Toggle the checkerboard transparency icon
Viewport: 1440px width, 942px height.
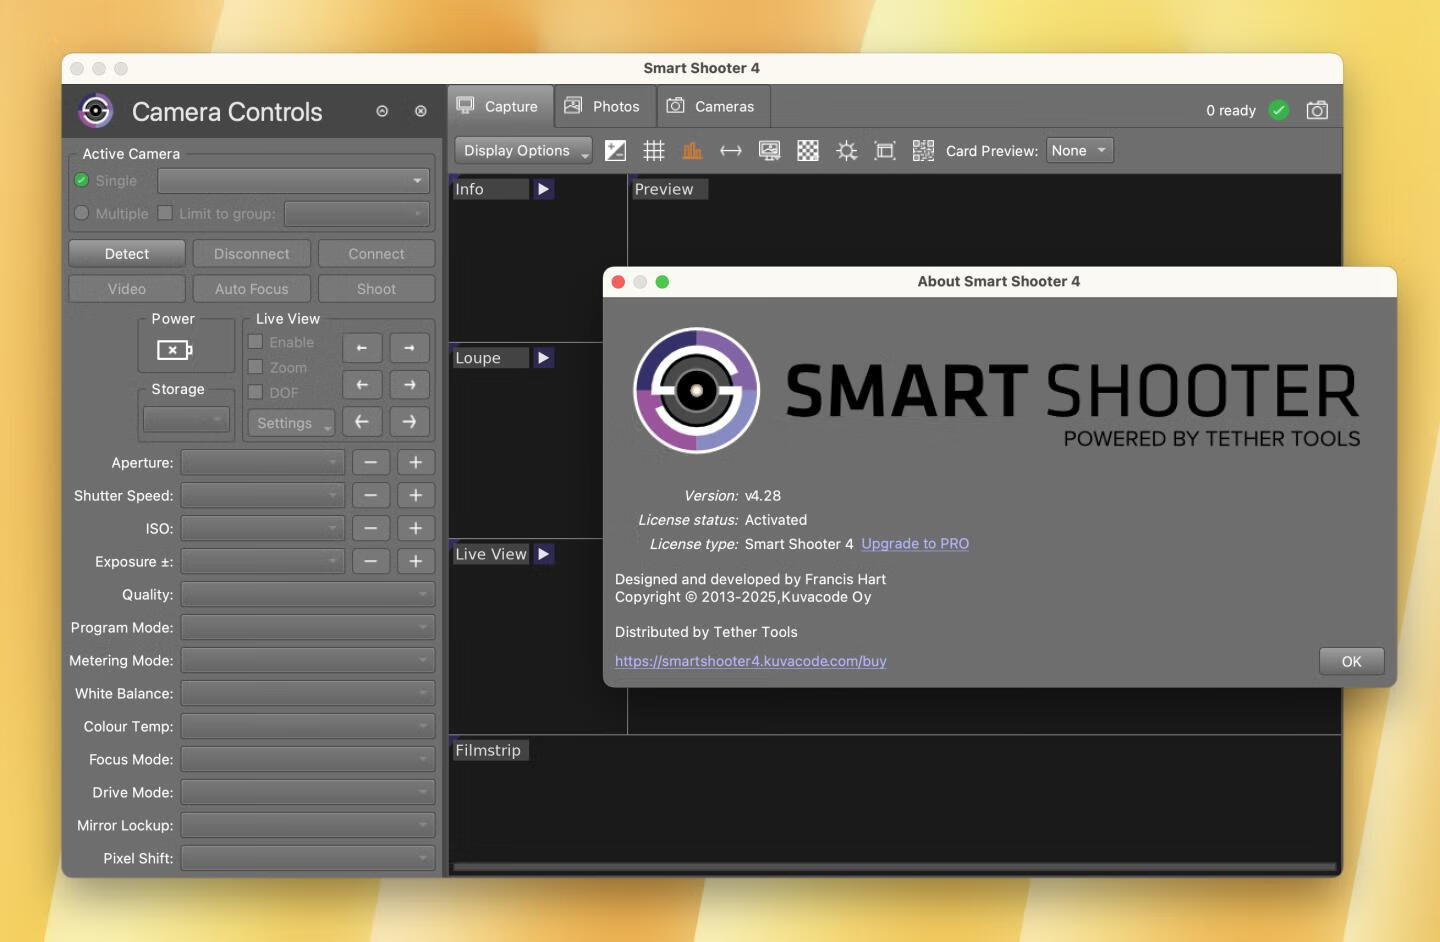click(807, 150)
